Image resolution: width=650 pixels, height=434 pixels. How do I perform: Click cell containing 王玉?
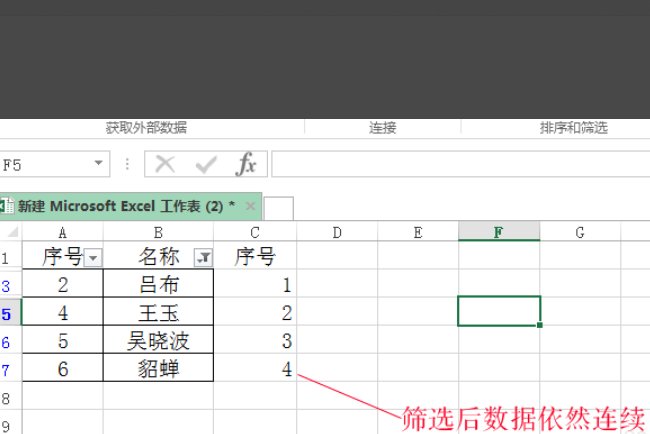[158, 312]
